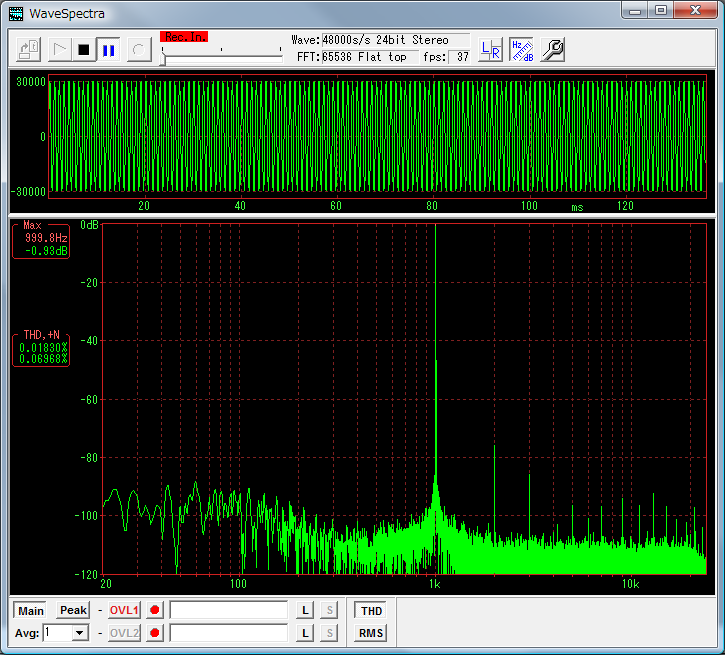Toggle the Hz/dB spectrum mode icon
The image size is (725, 655).
click(522, 50)
